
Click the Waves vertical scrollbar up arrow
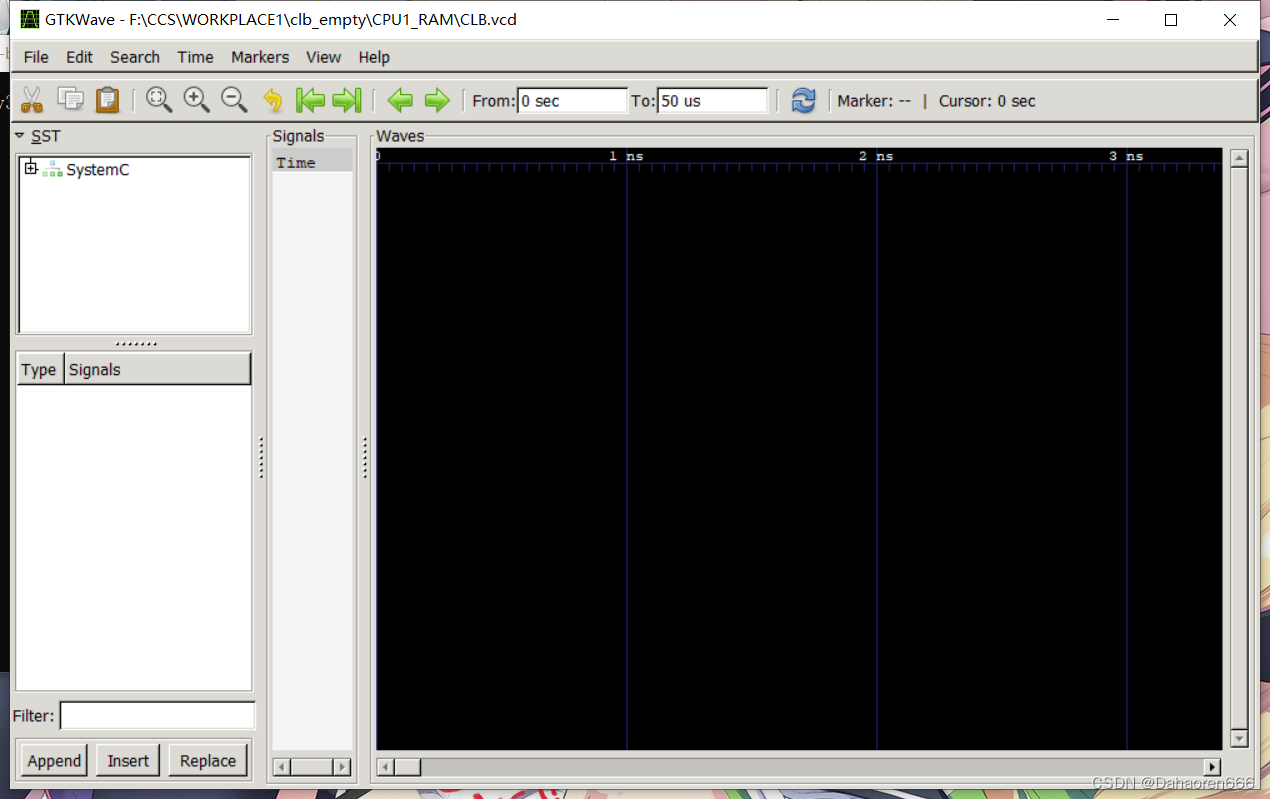pyautogui.click(x=1239, y=158)
